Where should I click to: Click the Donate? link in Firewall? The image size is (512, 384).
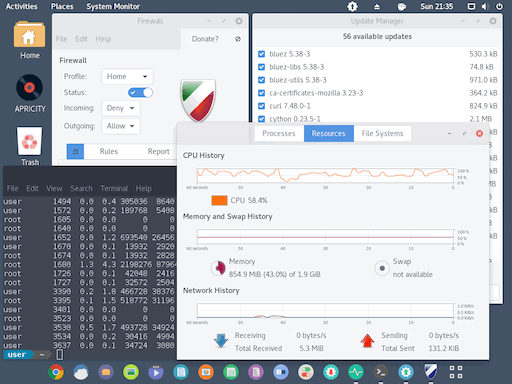pyautogui.click(x=205, y=39)
